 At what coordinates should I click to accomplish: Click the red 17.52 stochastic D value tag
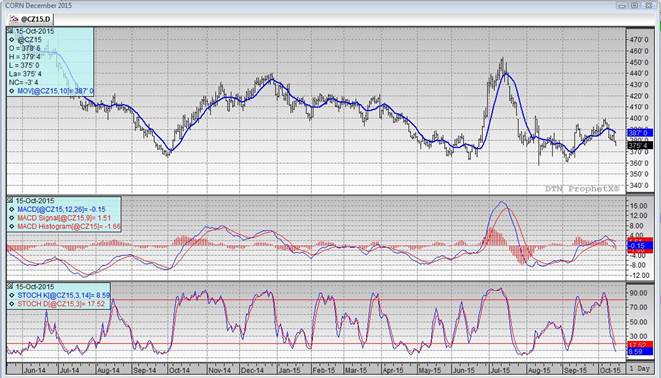[x=640, y=345]
